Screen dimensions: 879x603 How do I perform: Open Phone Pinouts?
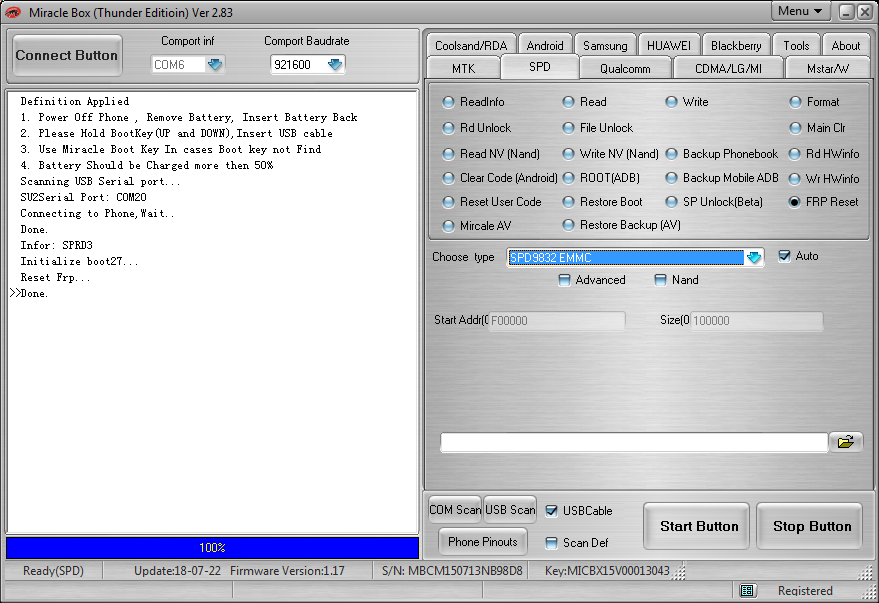coord(483,541)
